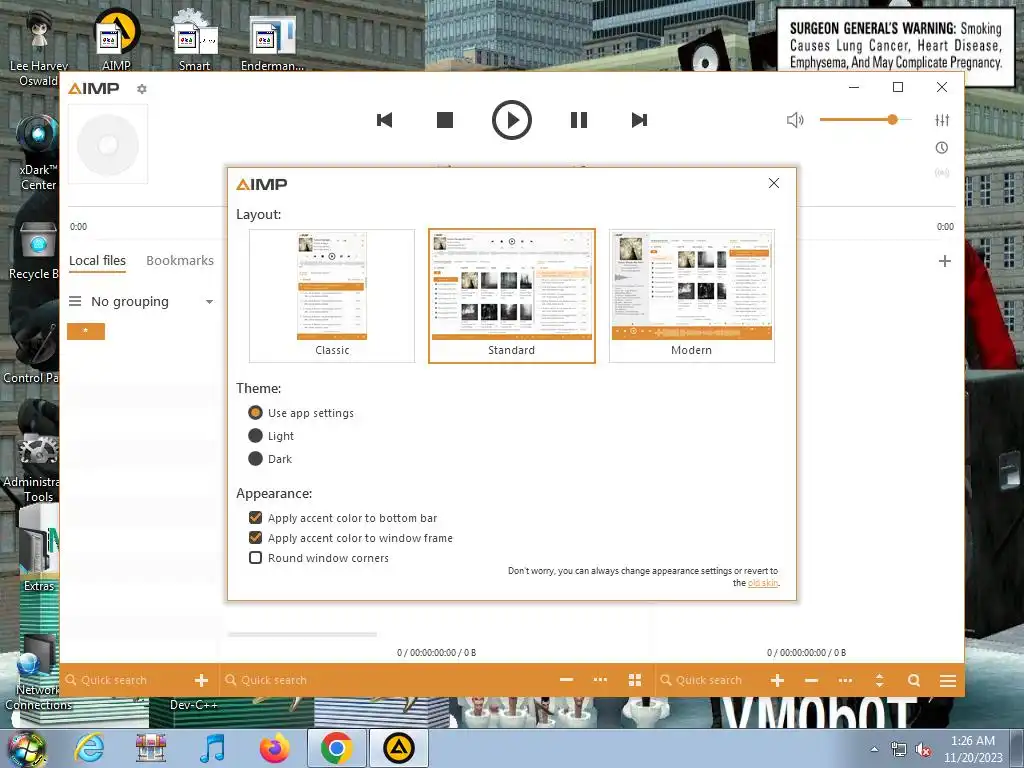The image size is (1024, 768).
Task: Click the hamburger icon beside No grouping
Action: pyautogui.click(x=75, y=301)
